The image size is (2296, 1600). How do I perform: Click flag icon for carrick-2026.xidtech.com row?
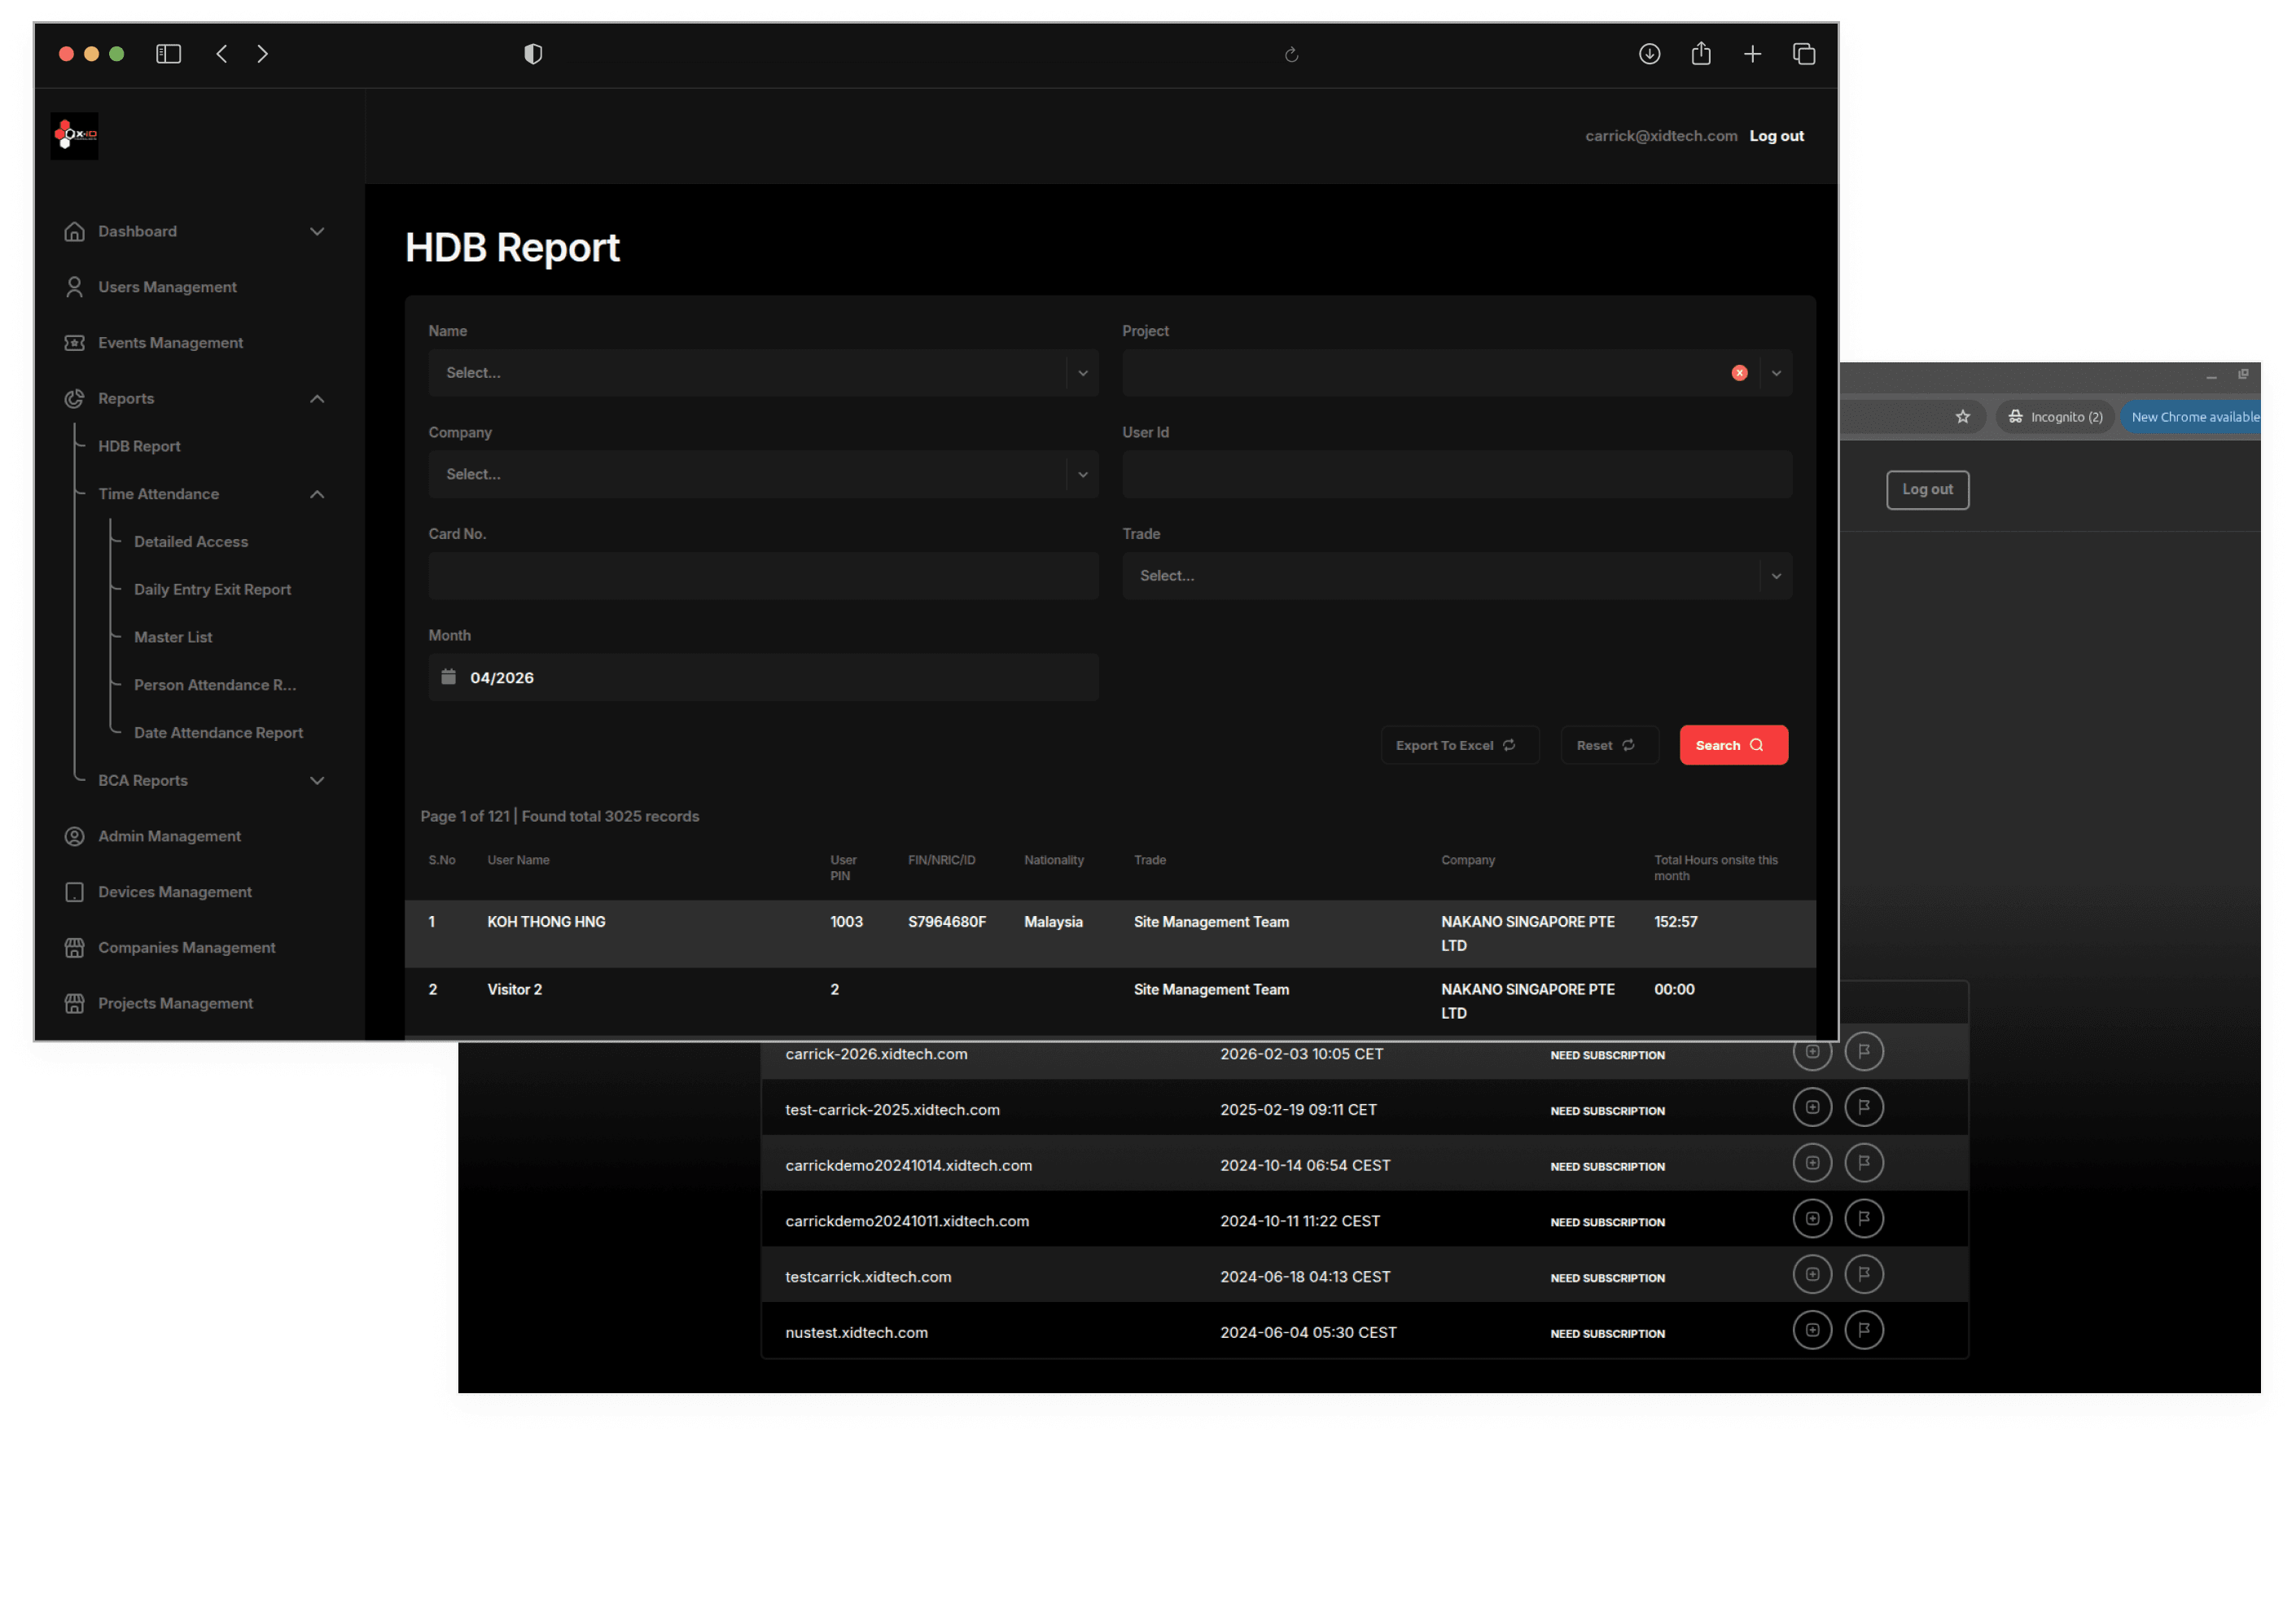[x=1864, y=1052]
